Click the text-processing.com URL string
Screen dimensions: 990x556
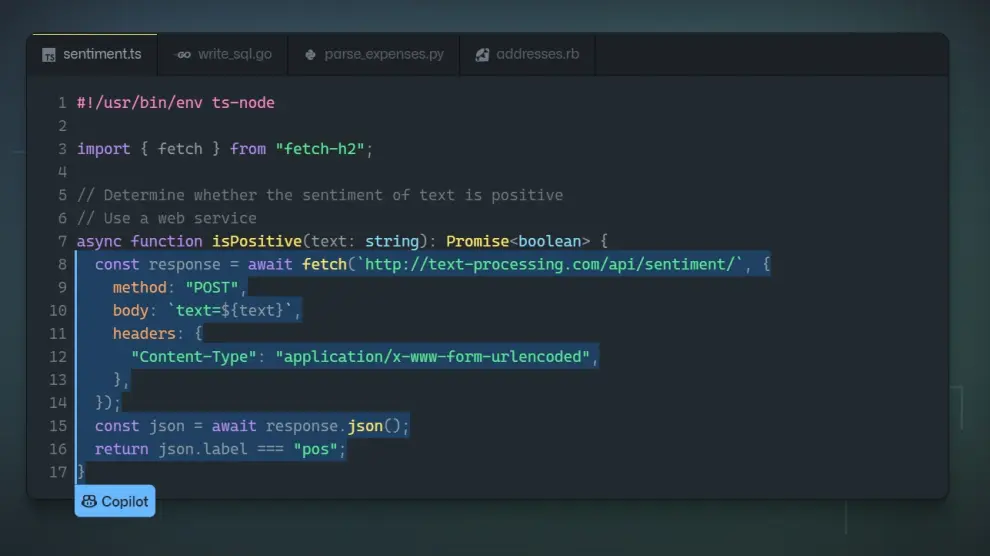click(547, 264)
